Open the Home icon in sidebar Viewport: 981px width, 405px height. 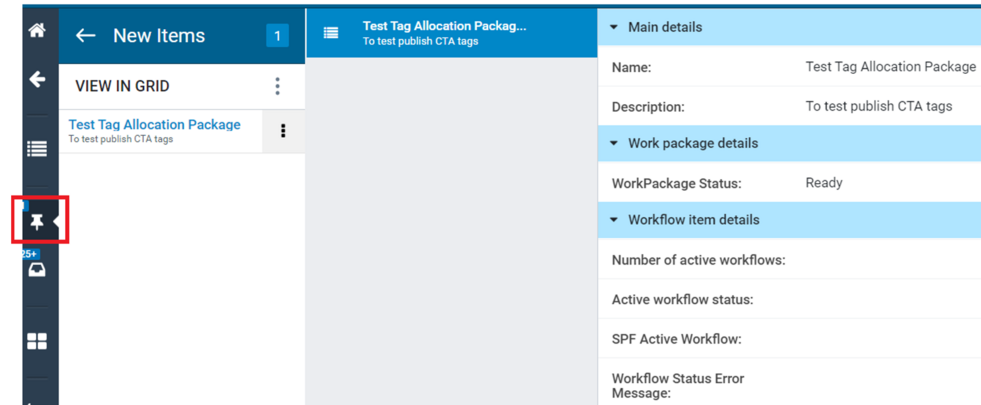point(38,30)
